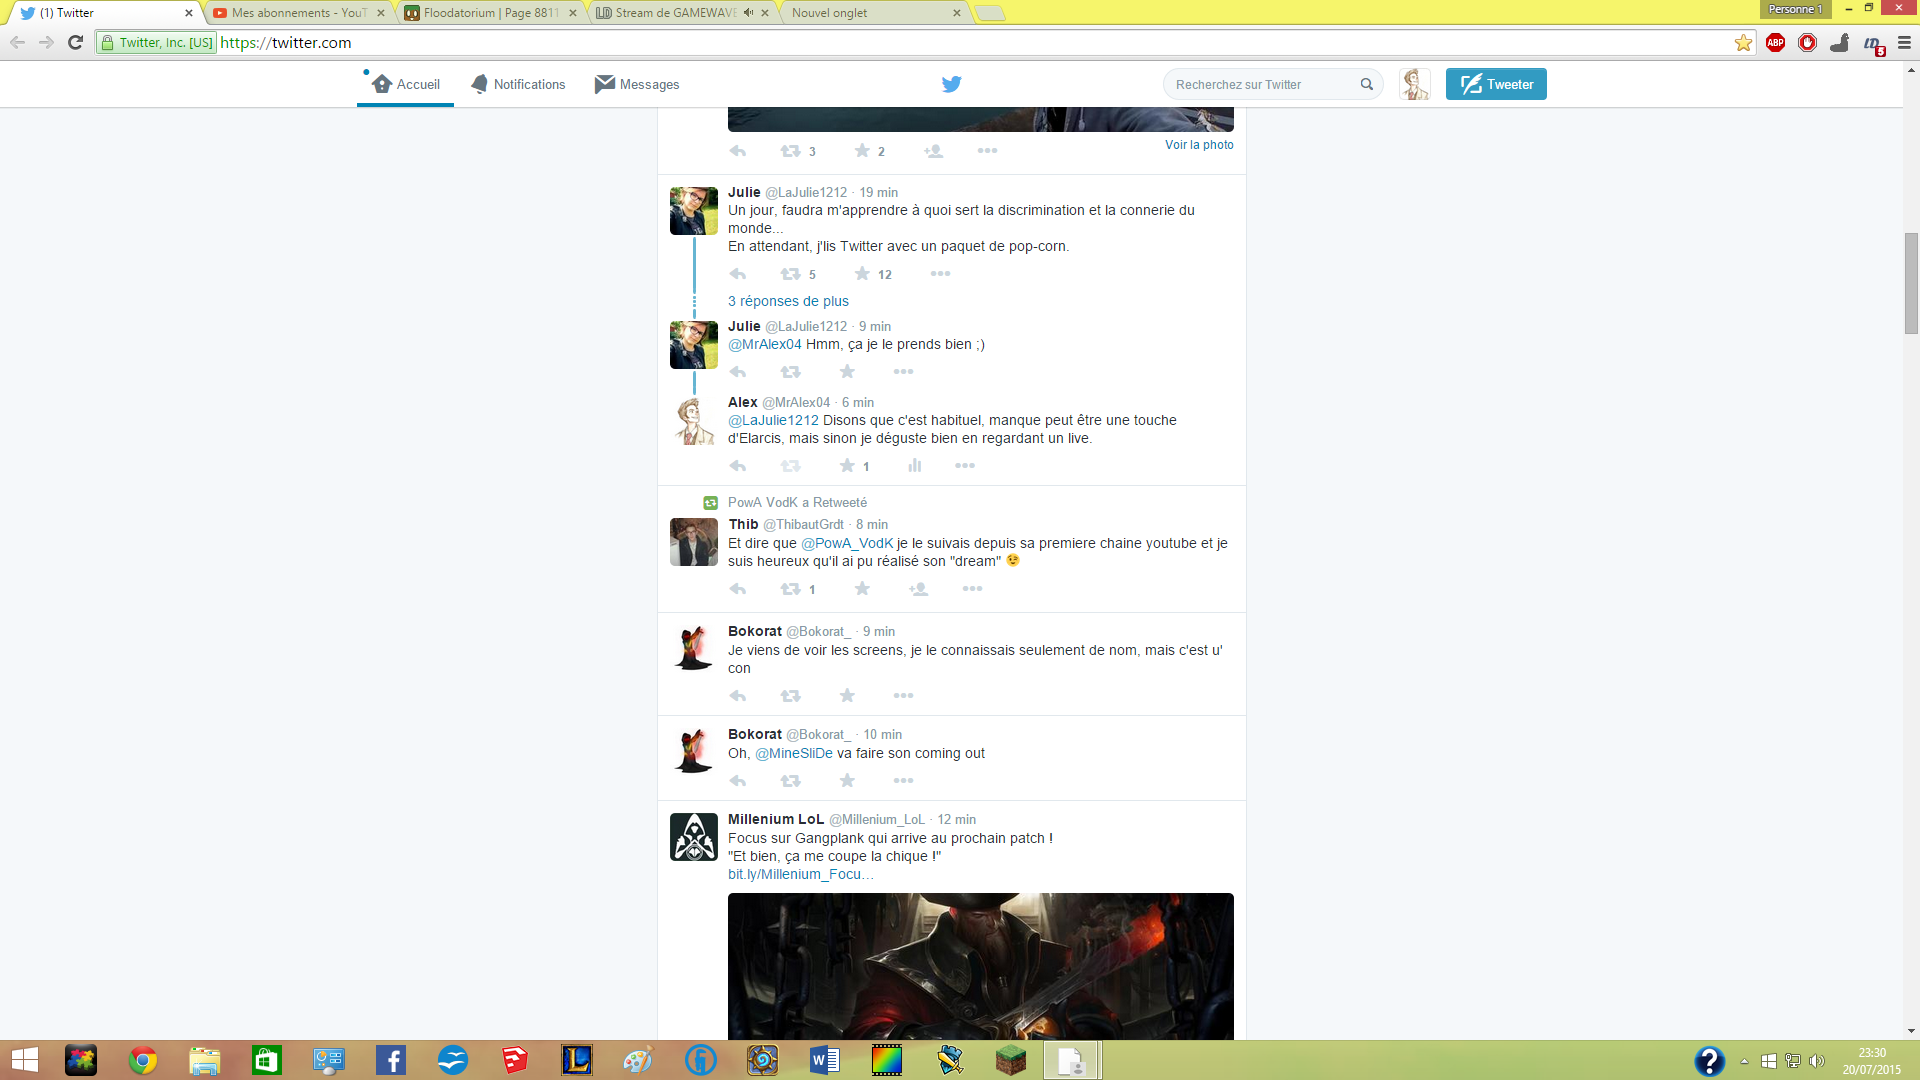
Task: Toggle retweet on Julie's 19 min tweet
Action: point(790,274)
